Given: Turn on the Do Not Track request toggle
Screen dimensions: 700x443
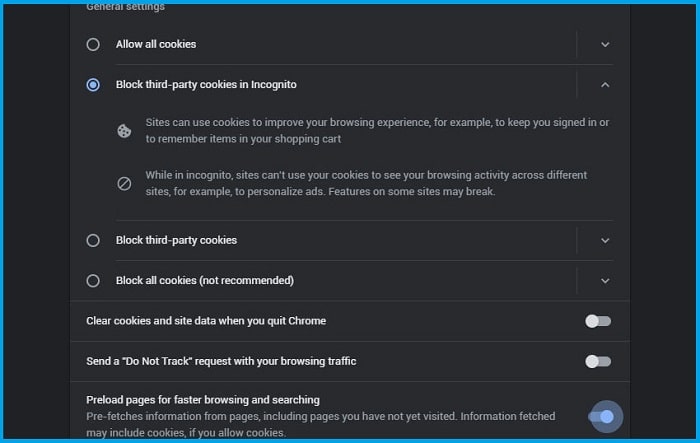Looking at the screenshot, I should 598,361.
